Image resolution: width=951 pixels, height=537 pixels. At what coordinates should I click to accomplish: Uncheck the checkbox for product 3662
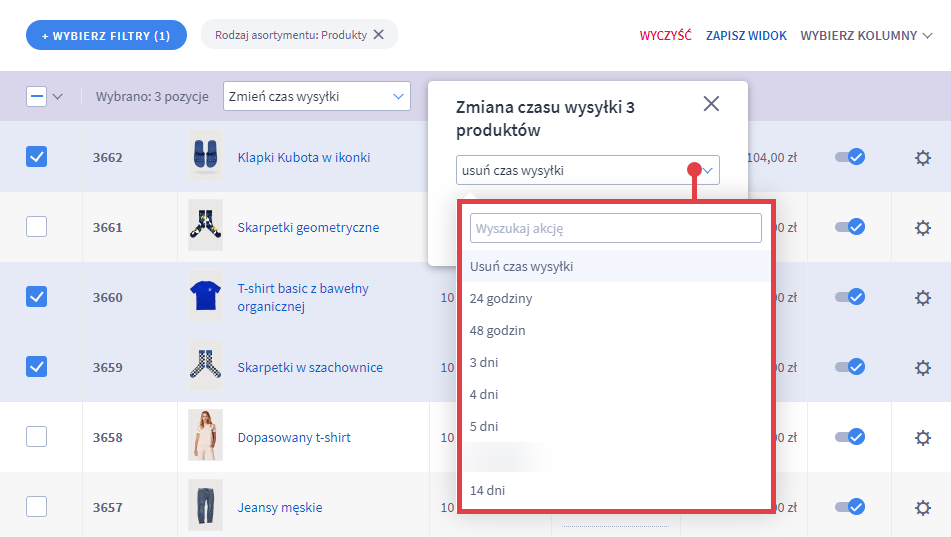pos(36,157)
